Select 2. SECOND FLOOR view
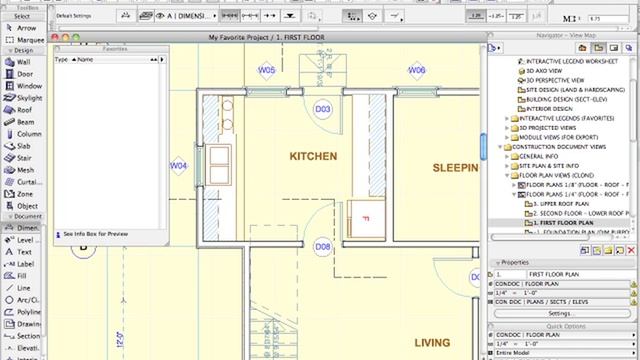The height and width of the screenshot is (360, 640). 576,213
